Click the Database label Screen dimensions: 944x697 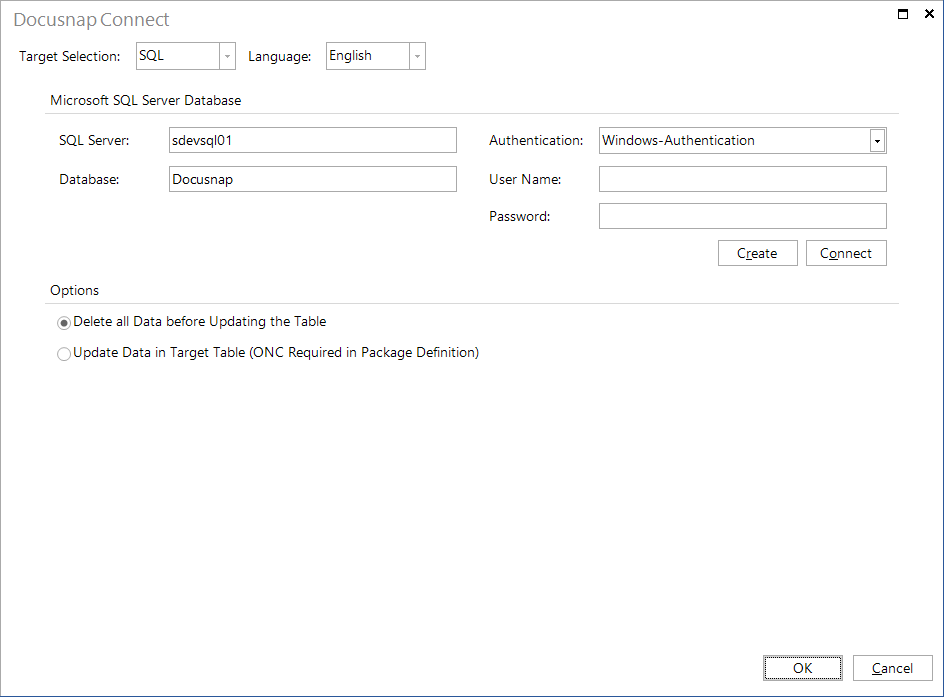pos(89,179)
